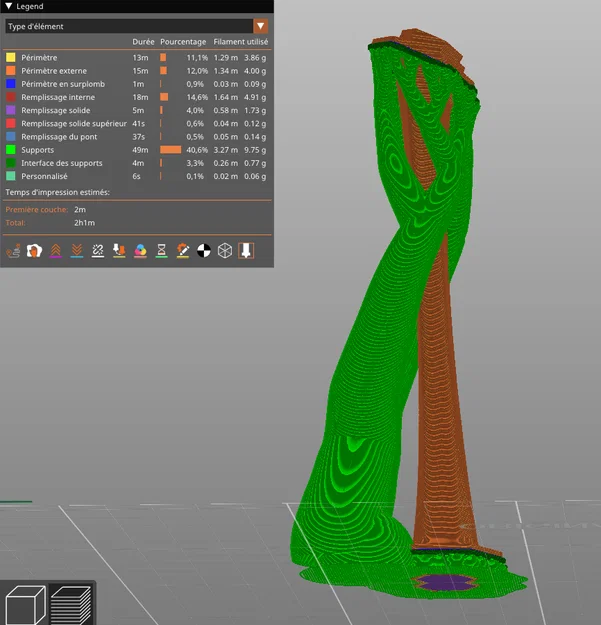601x625 pixels.
Task: Click the Temps d'impression estimés heading
Action: click(x=57, y=192)
